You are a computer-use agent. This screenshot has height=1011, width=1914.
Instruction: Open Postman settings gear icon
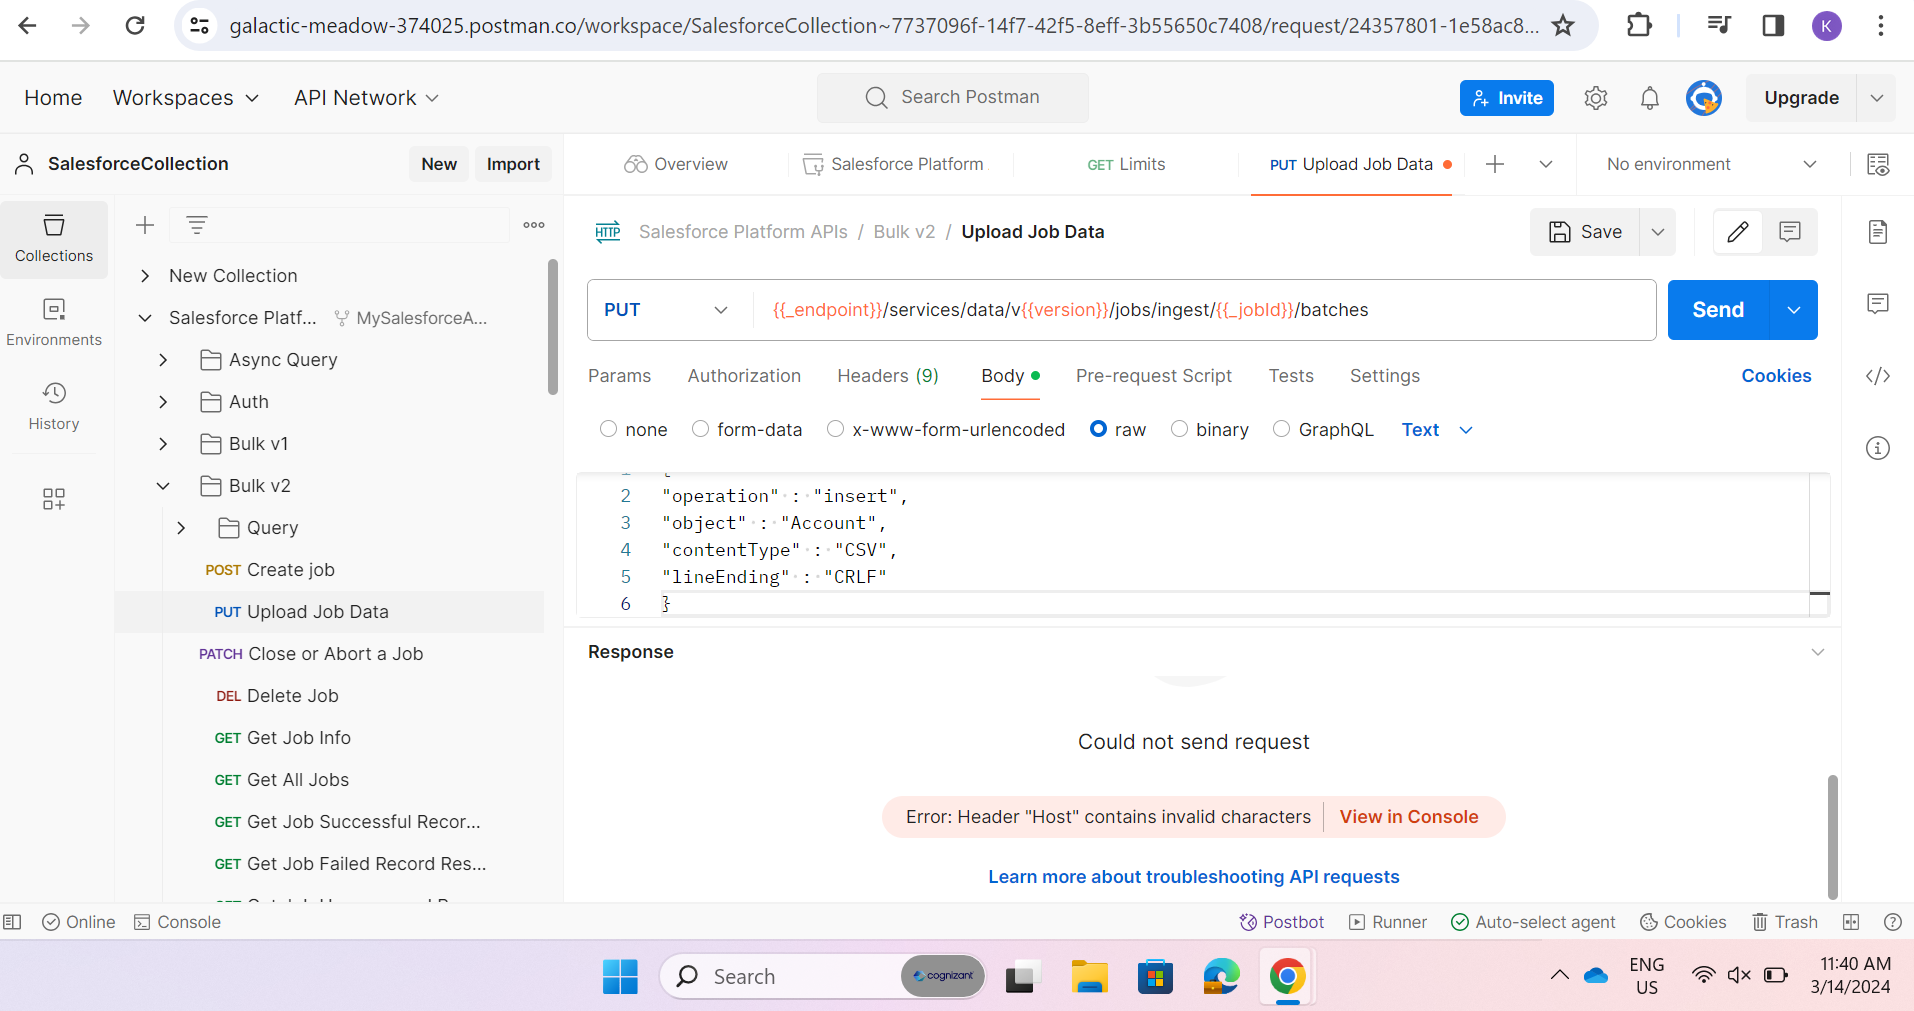pos(1596,98)
